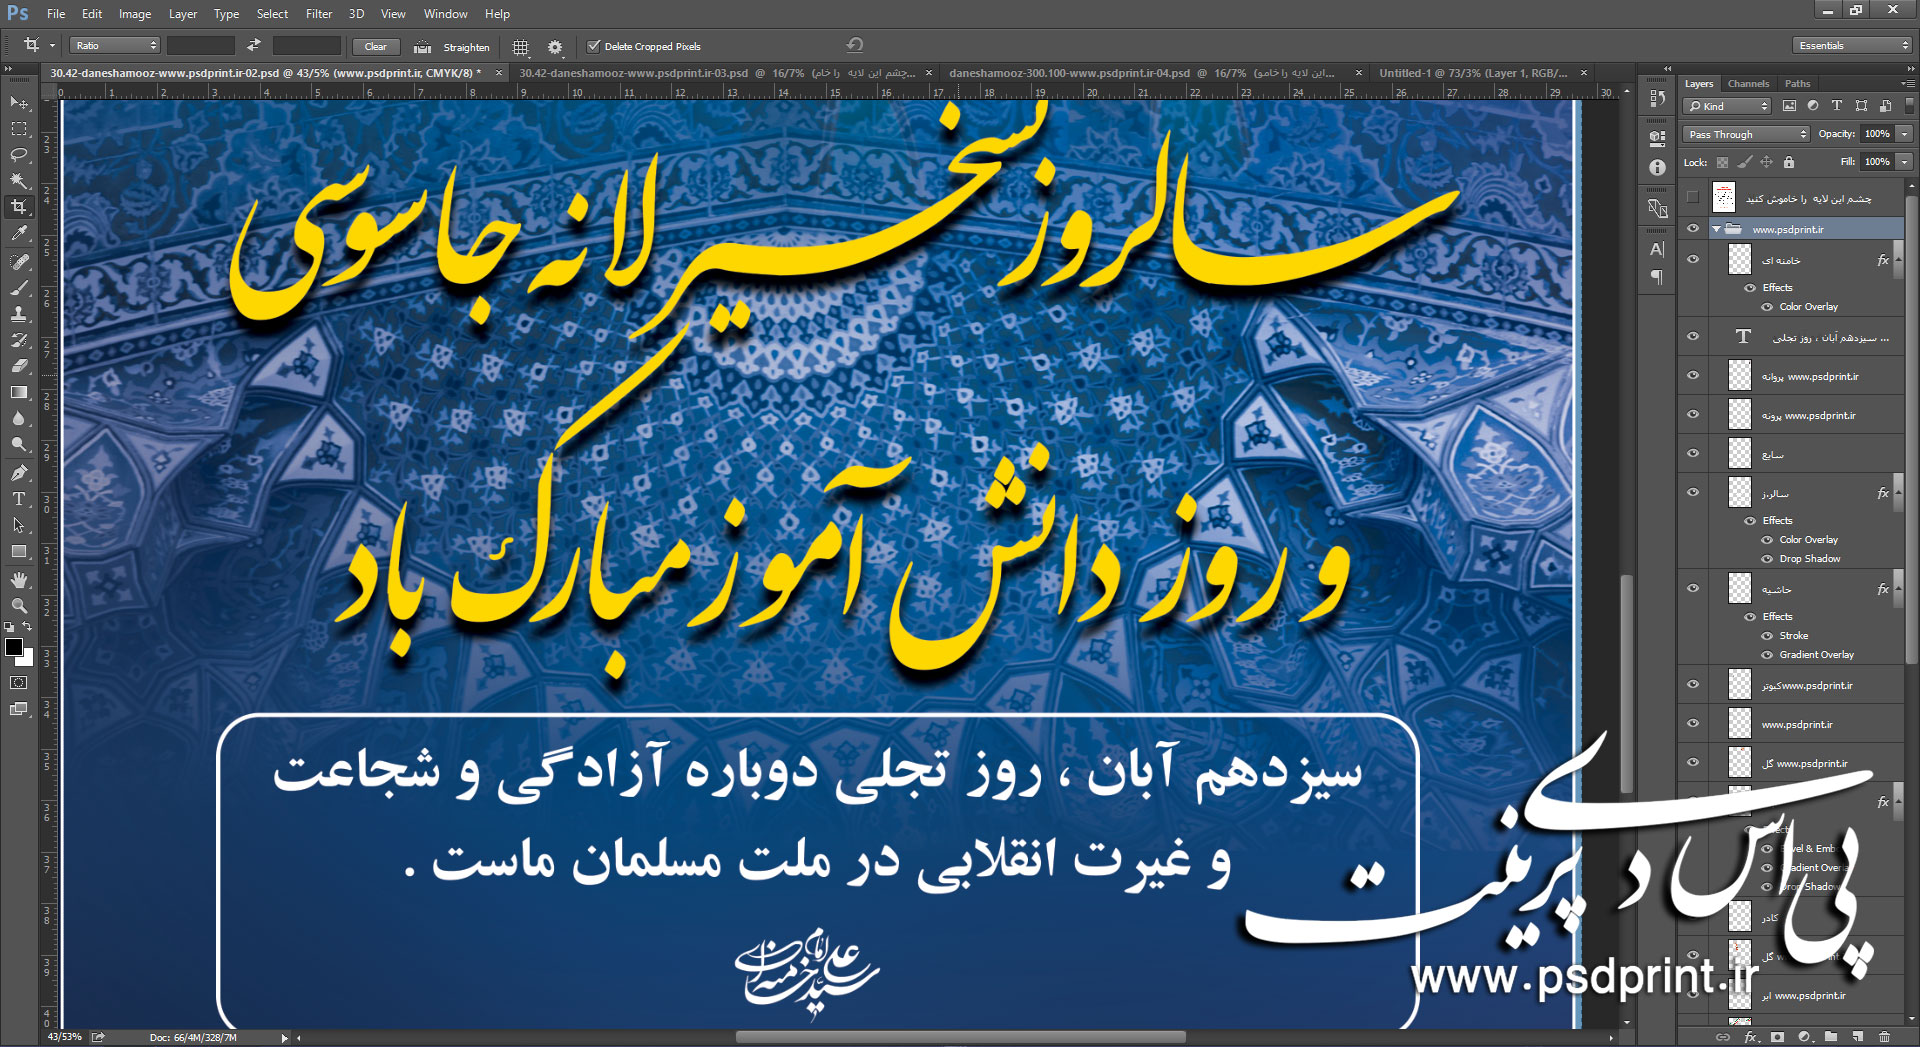Select the Clone Stamp tool
This screenshot has height=1047, width=1920.
(x=19, y=314)
